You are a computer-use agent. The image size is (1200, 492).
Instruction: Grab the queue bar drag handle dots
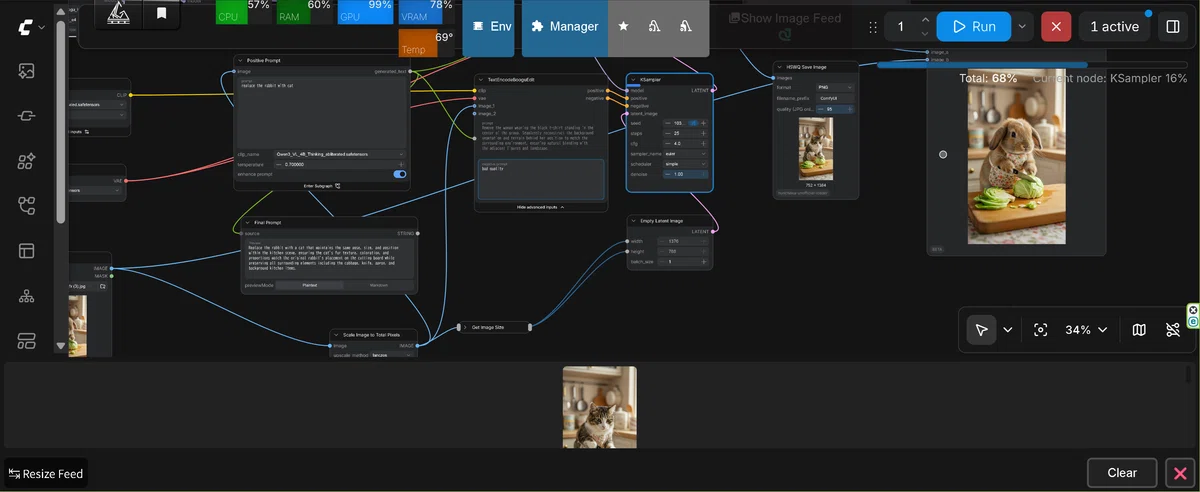click(874, 27)
